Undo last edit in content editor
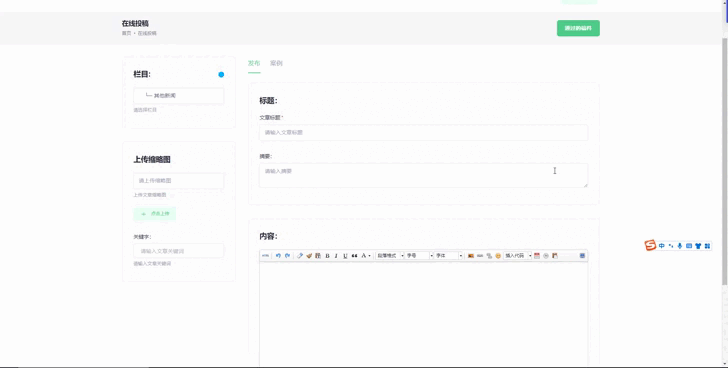Image resolution: width=728 pixels, height=368 pixels. point(278,256)
